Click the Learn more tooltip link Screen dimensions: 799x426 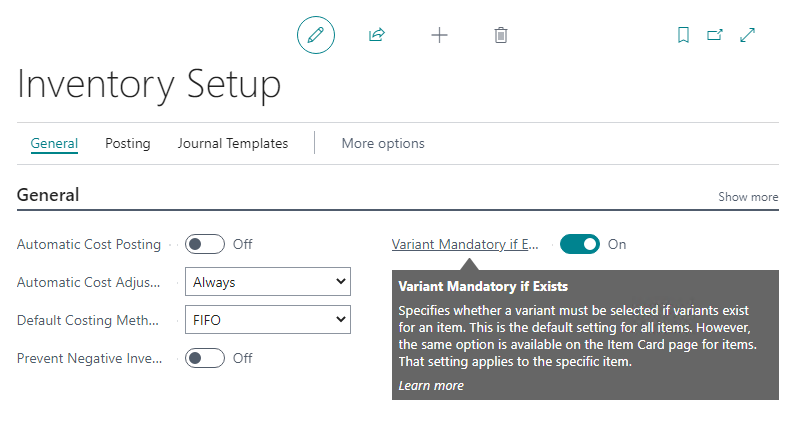(431, 386)
